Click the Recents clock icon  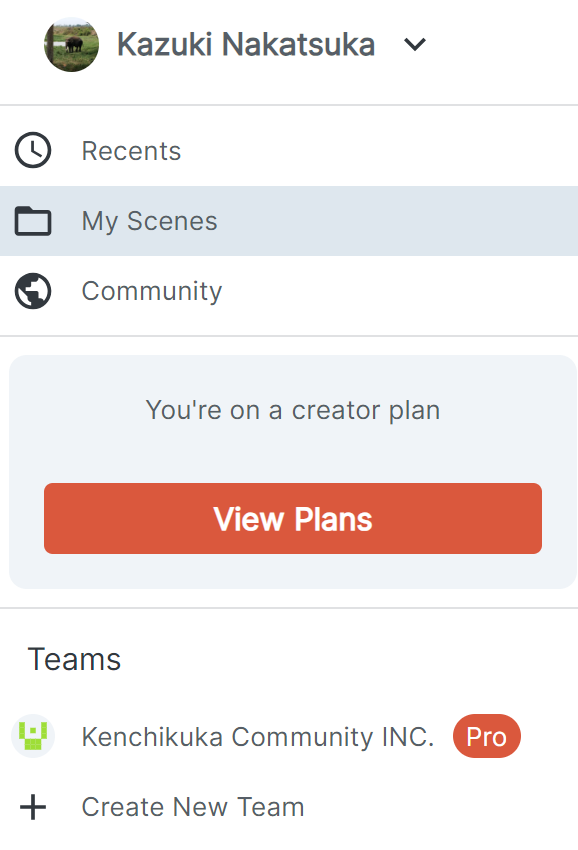coord(33,150)
